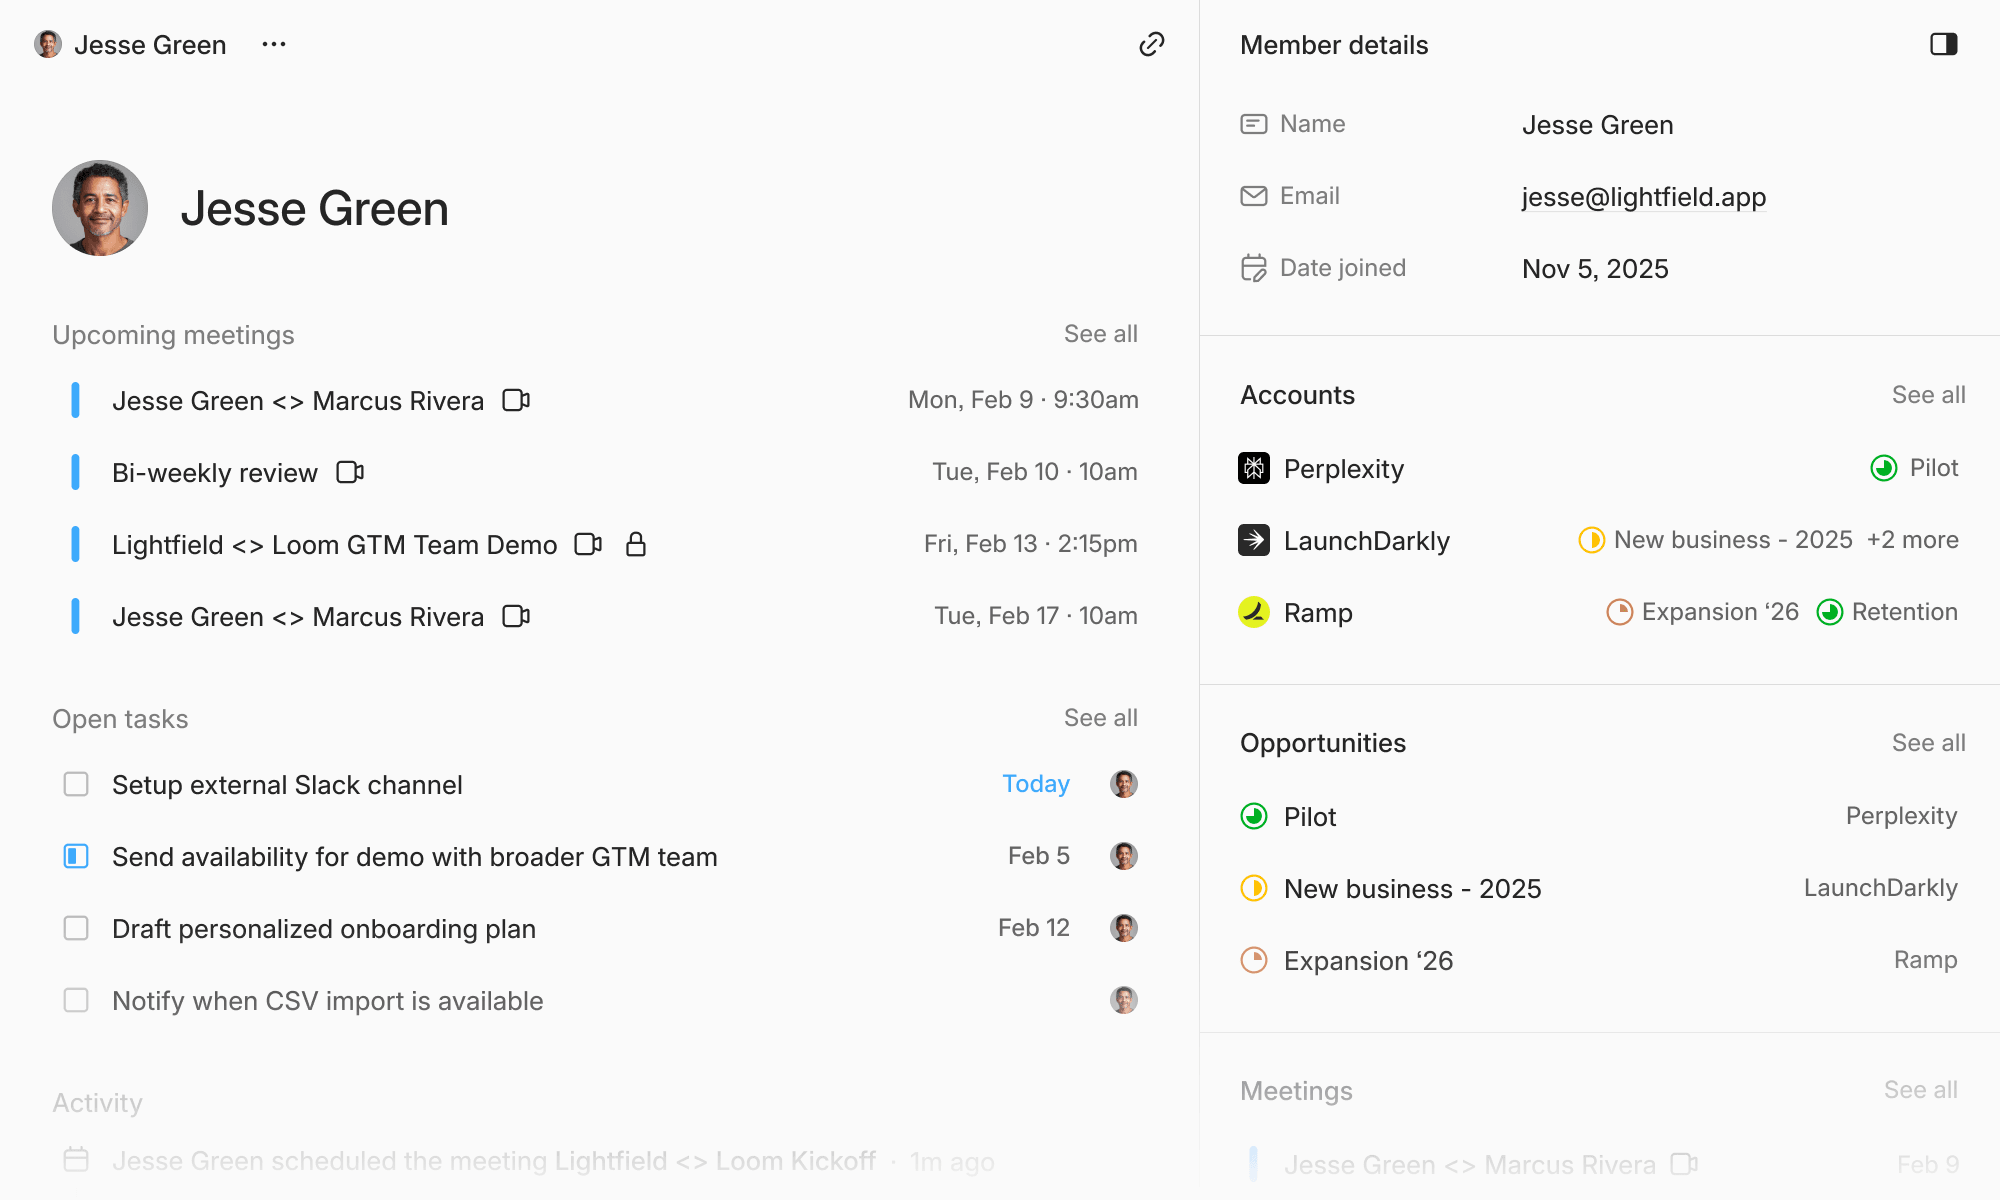Screen dimensions: 2000x1200
Task: Click lock icon on Loom GTM Team Demo
Action: point(636,544)
